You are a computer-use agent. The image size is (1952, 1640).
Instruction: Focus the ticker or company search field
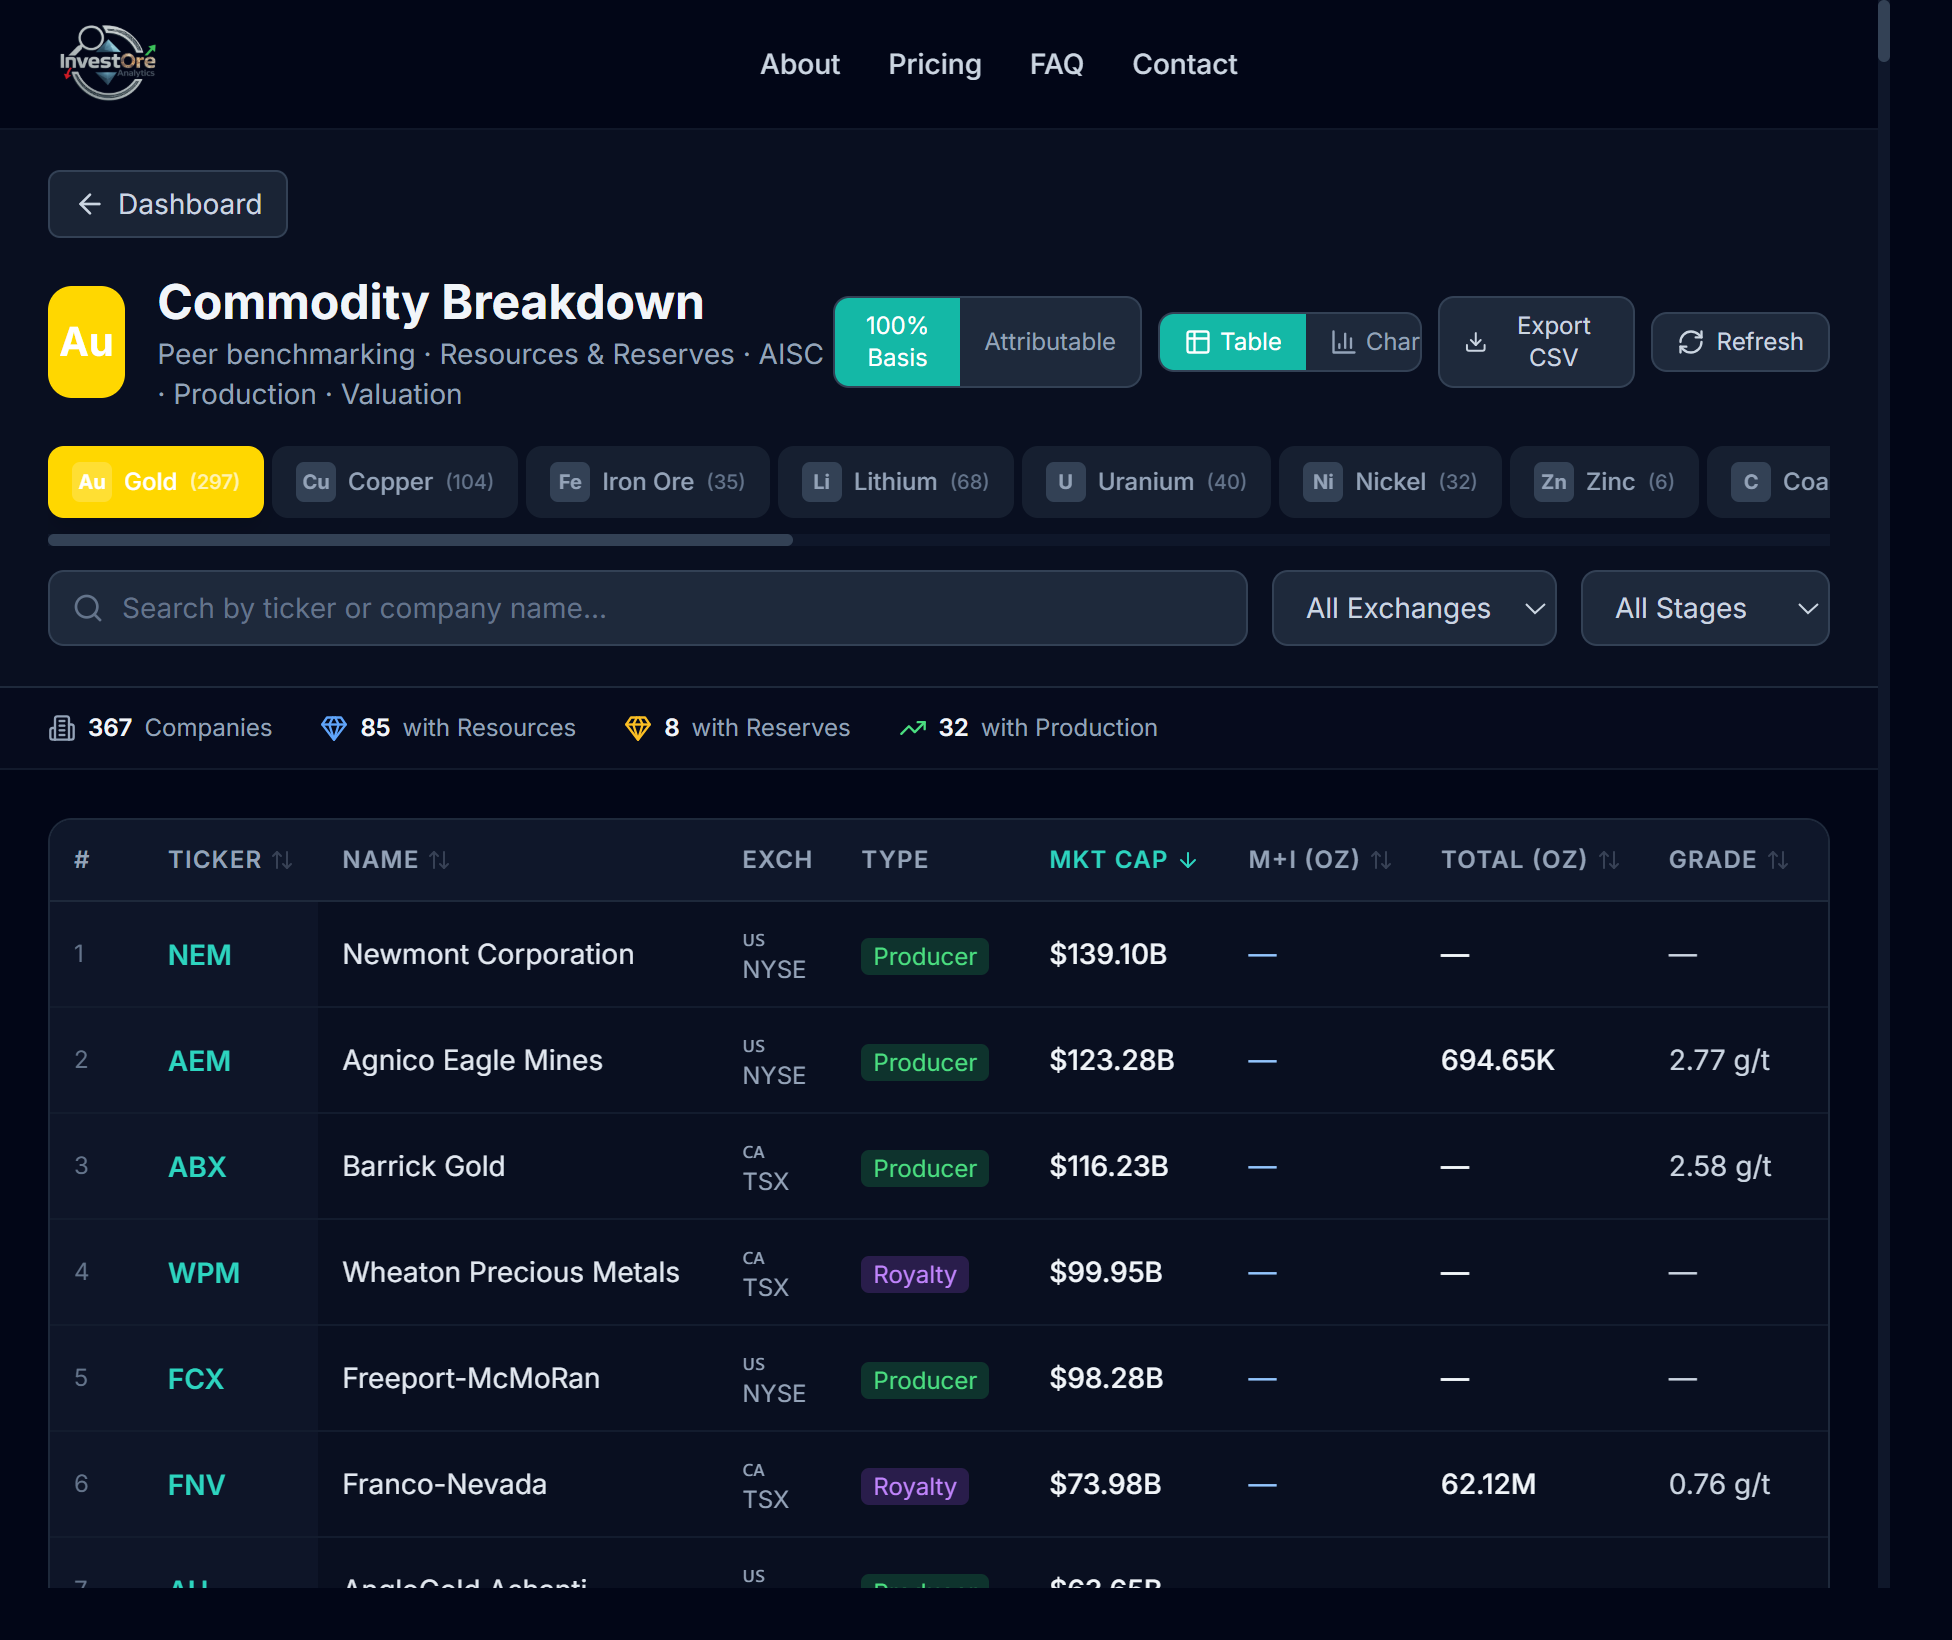click(x=648, y=608)
